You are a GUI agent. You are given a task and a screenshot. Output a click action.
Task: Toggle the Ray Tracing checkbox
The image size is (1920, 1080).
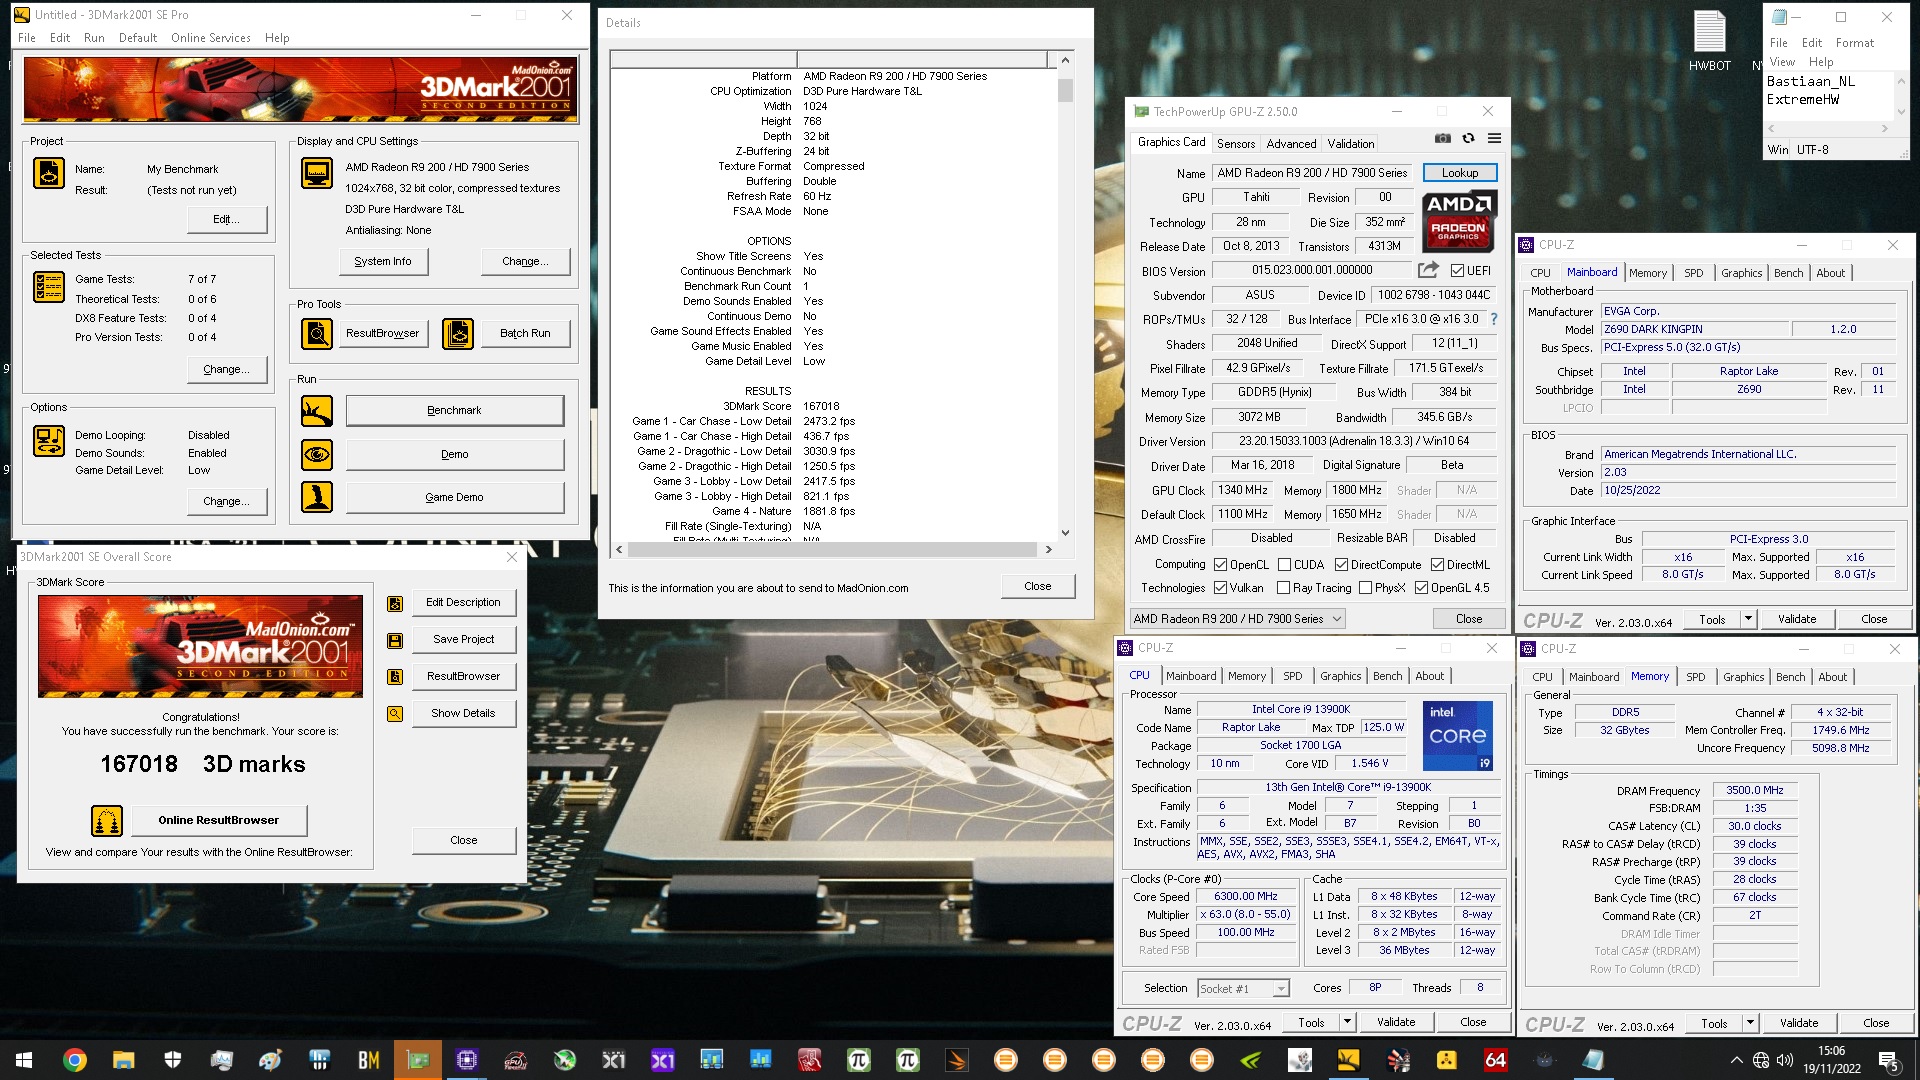pos(1283,588)
